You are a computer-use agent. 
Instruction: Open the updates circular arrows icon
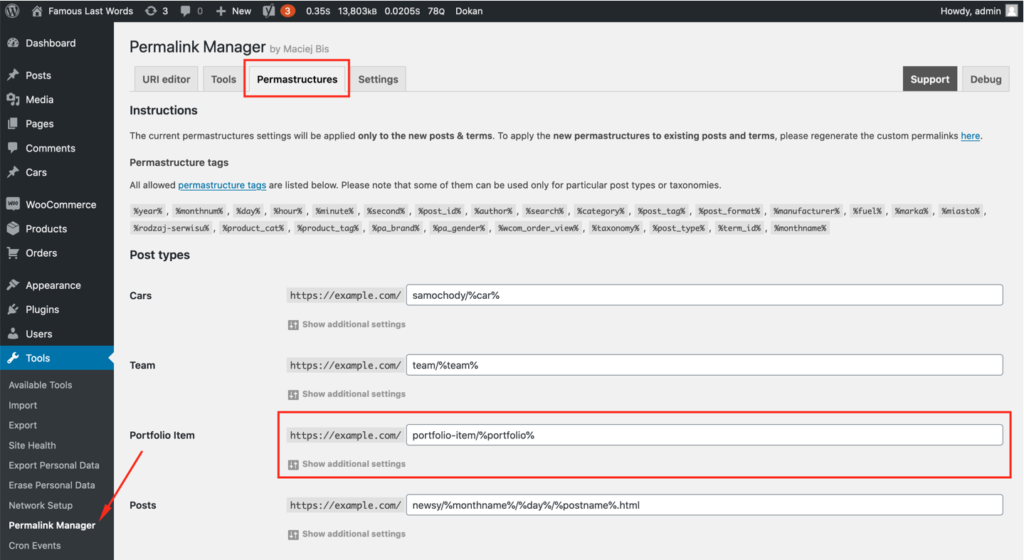tap(151, 11)
